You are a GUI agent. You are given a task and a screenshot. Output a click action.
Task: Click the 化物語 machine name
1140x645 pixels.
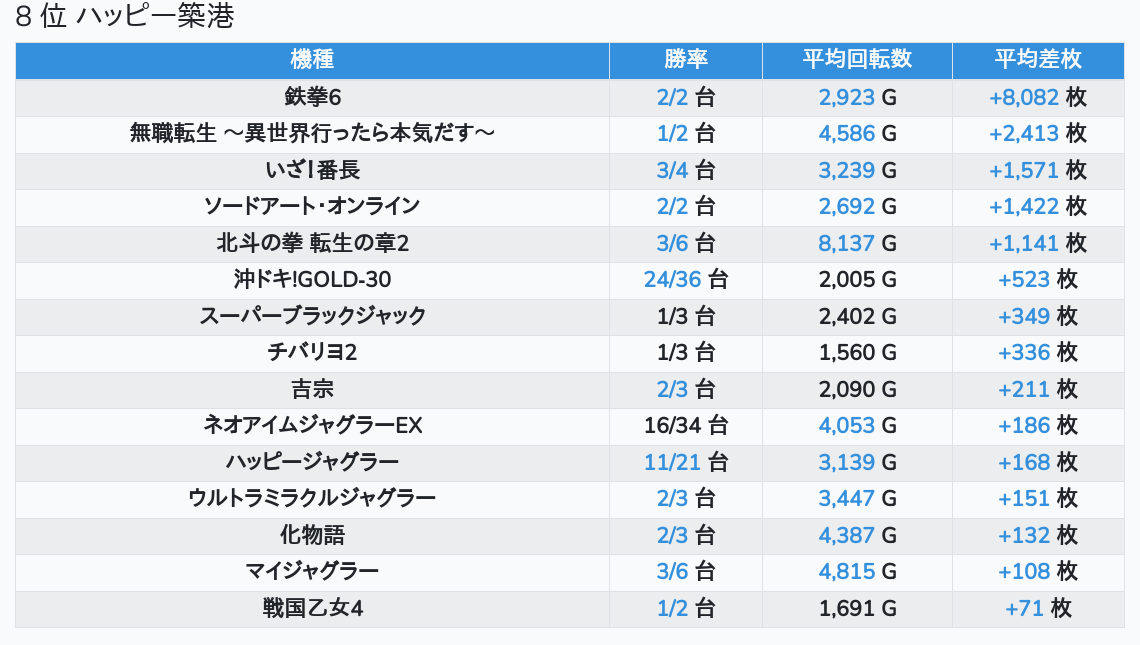312,535
